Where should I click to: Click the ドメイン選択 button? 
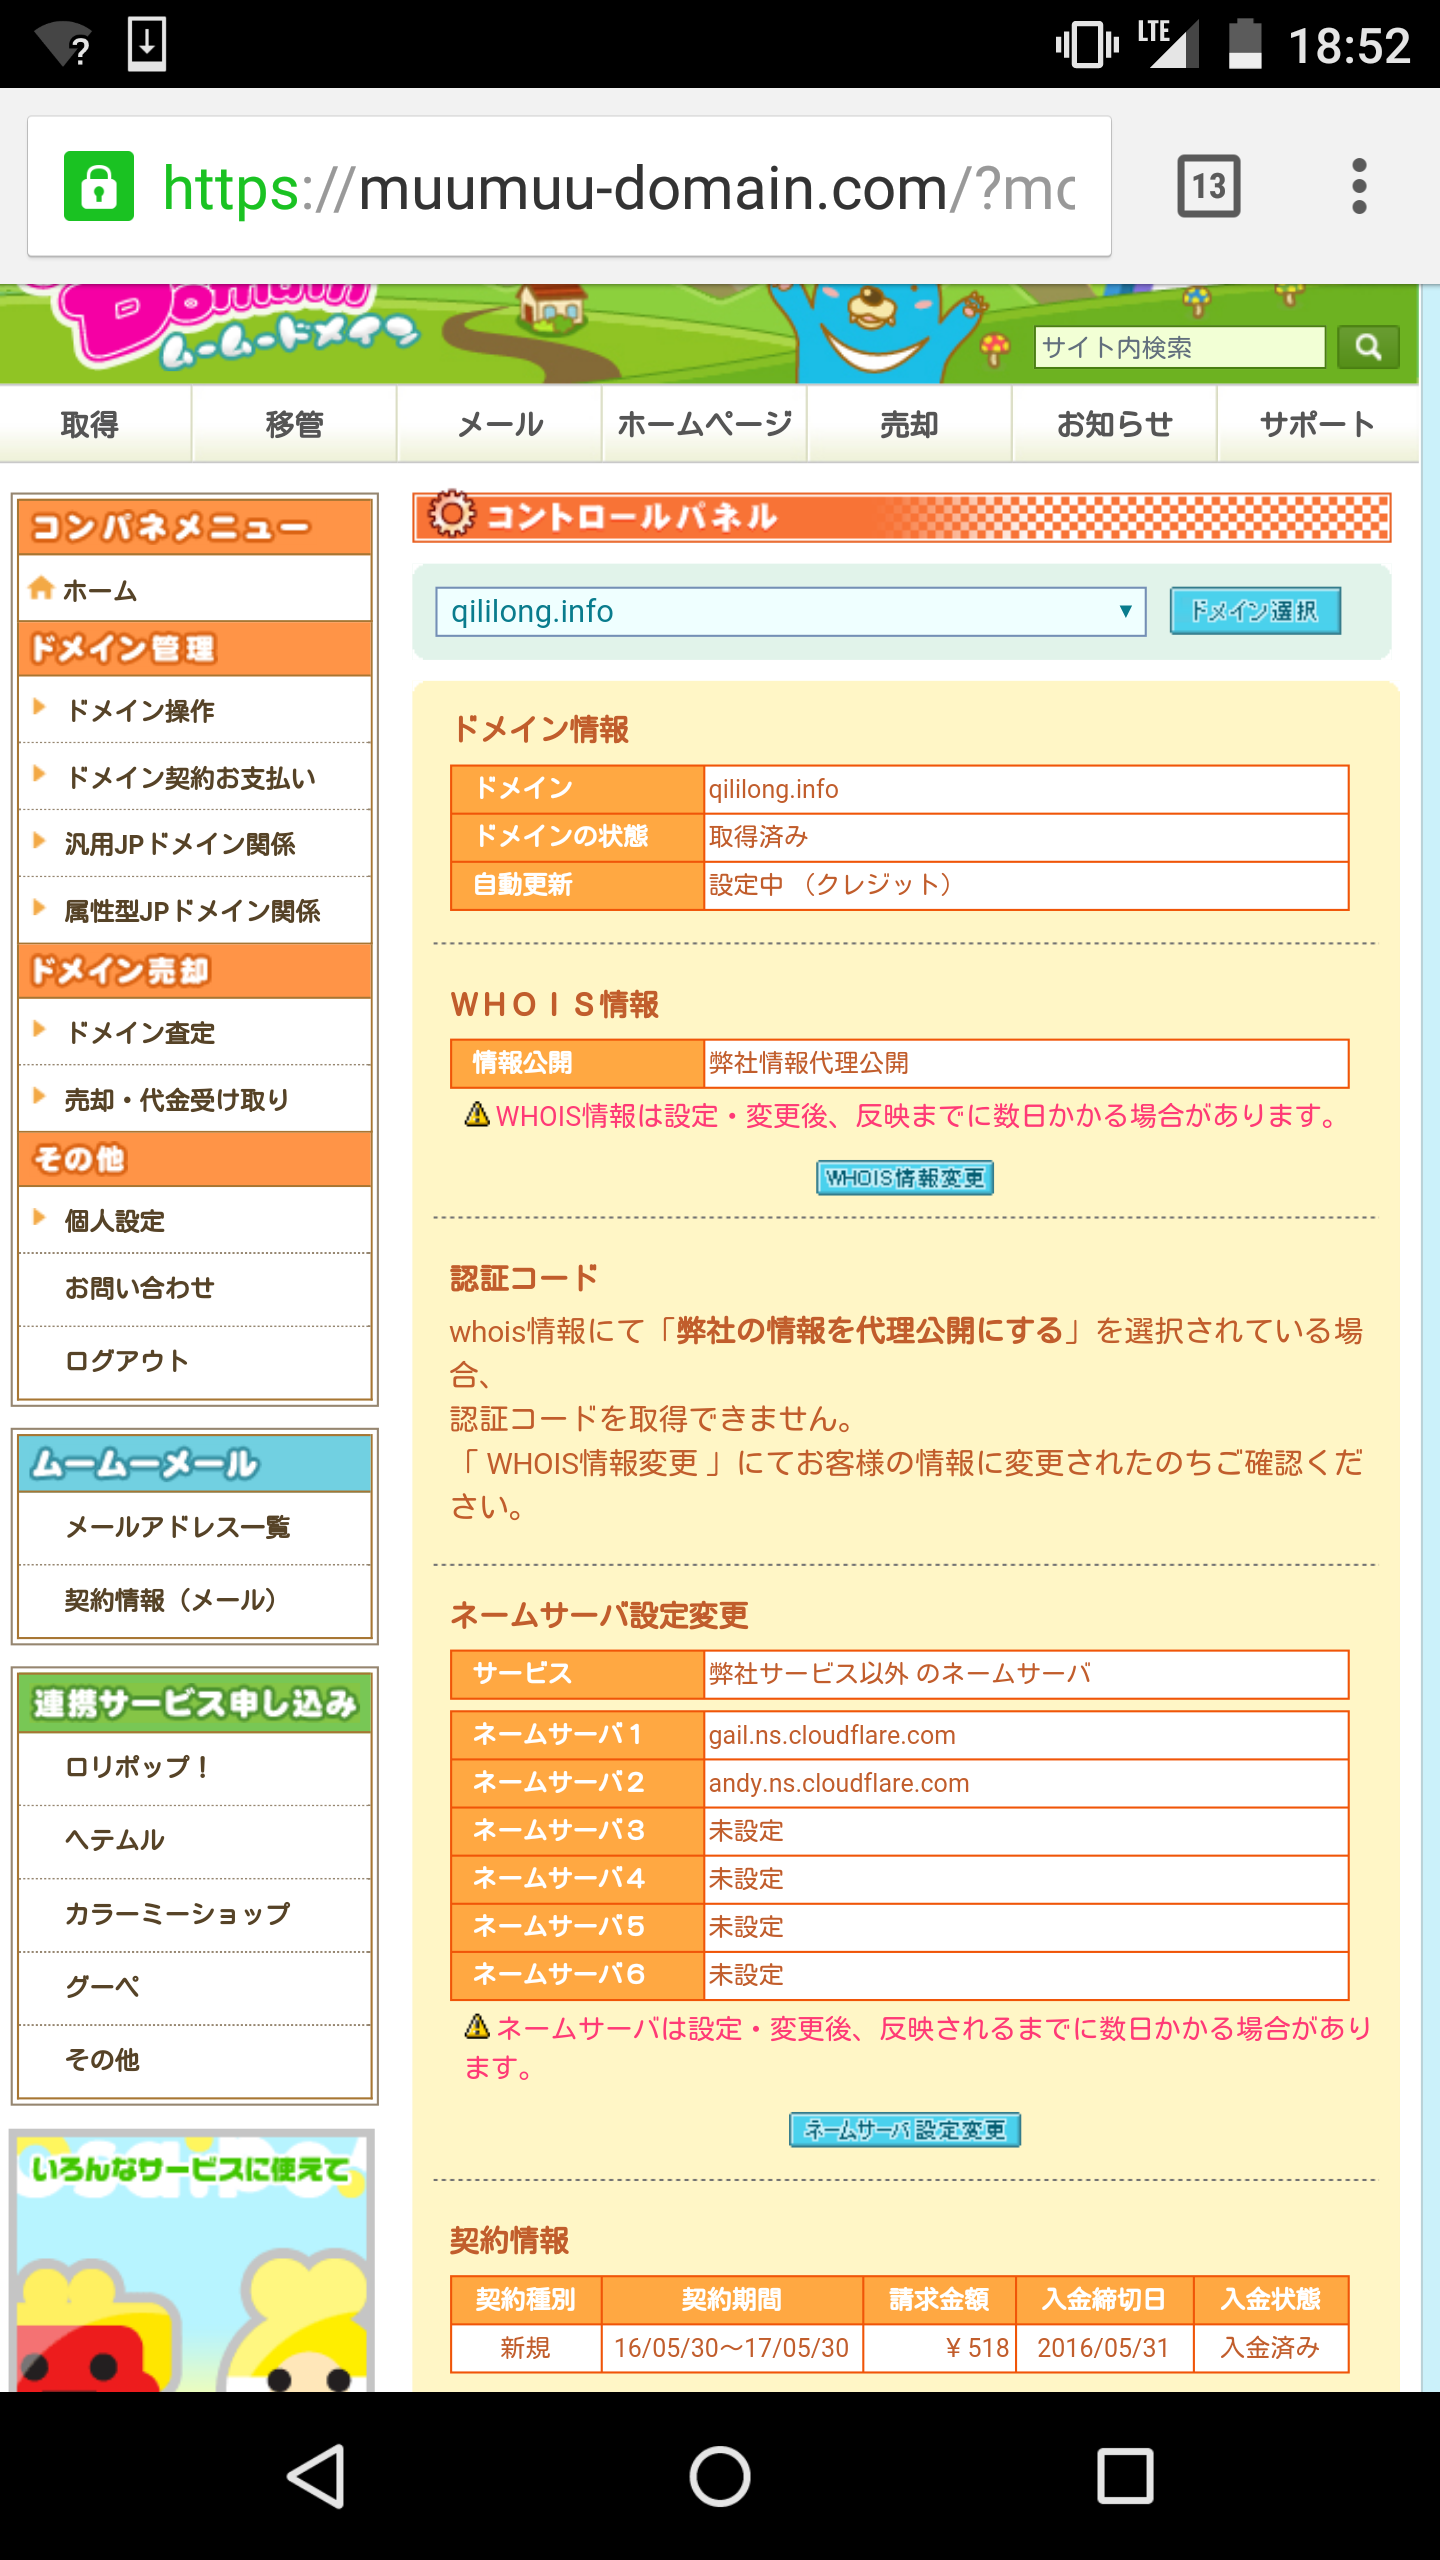(x=1255, y=611)
